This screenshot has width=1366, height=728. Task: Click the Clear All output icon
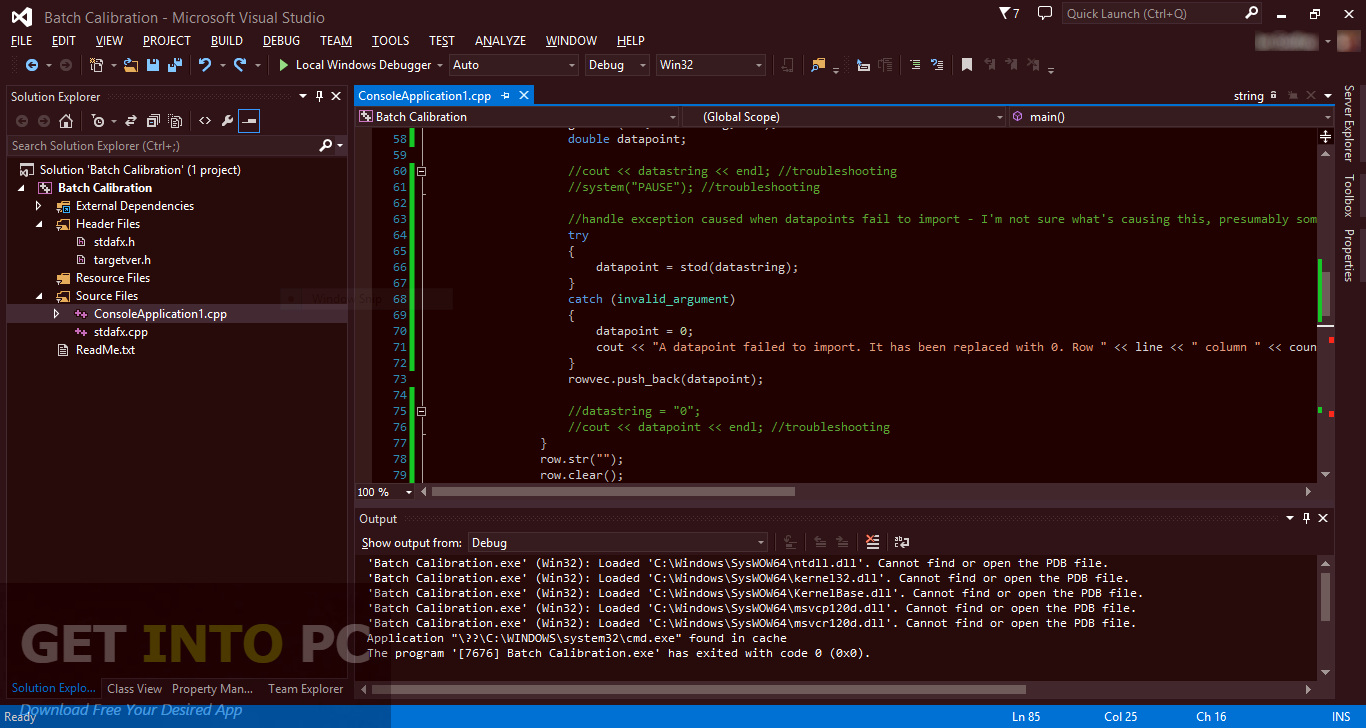(x=872, y=542)
